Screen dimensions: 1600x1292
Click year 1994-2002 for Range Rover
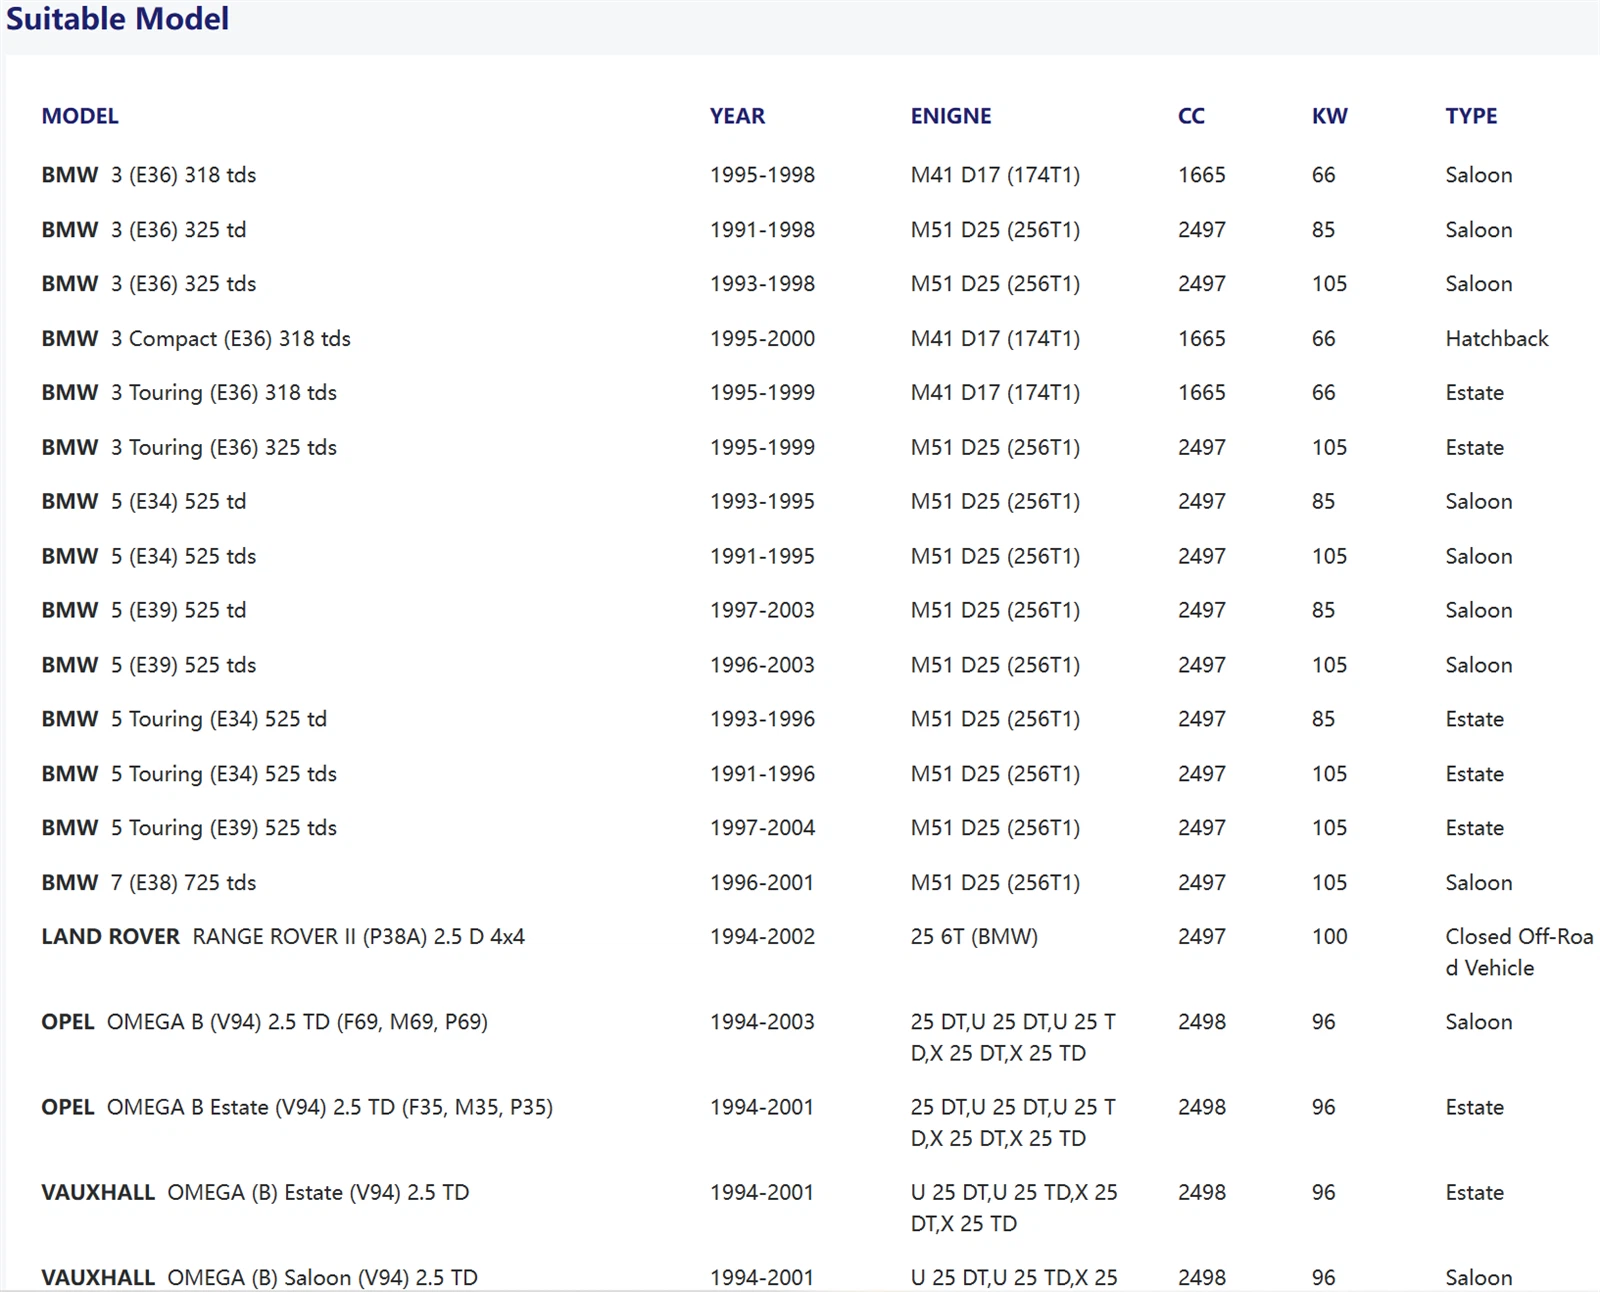(x=762, y=937)
